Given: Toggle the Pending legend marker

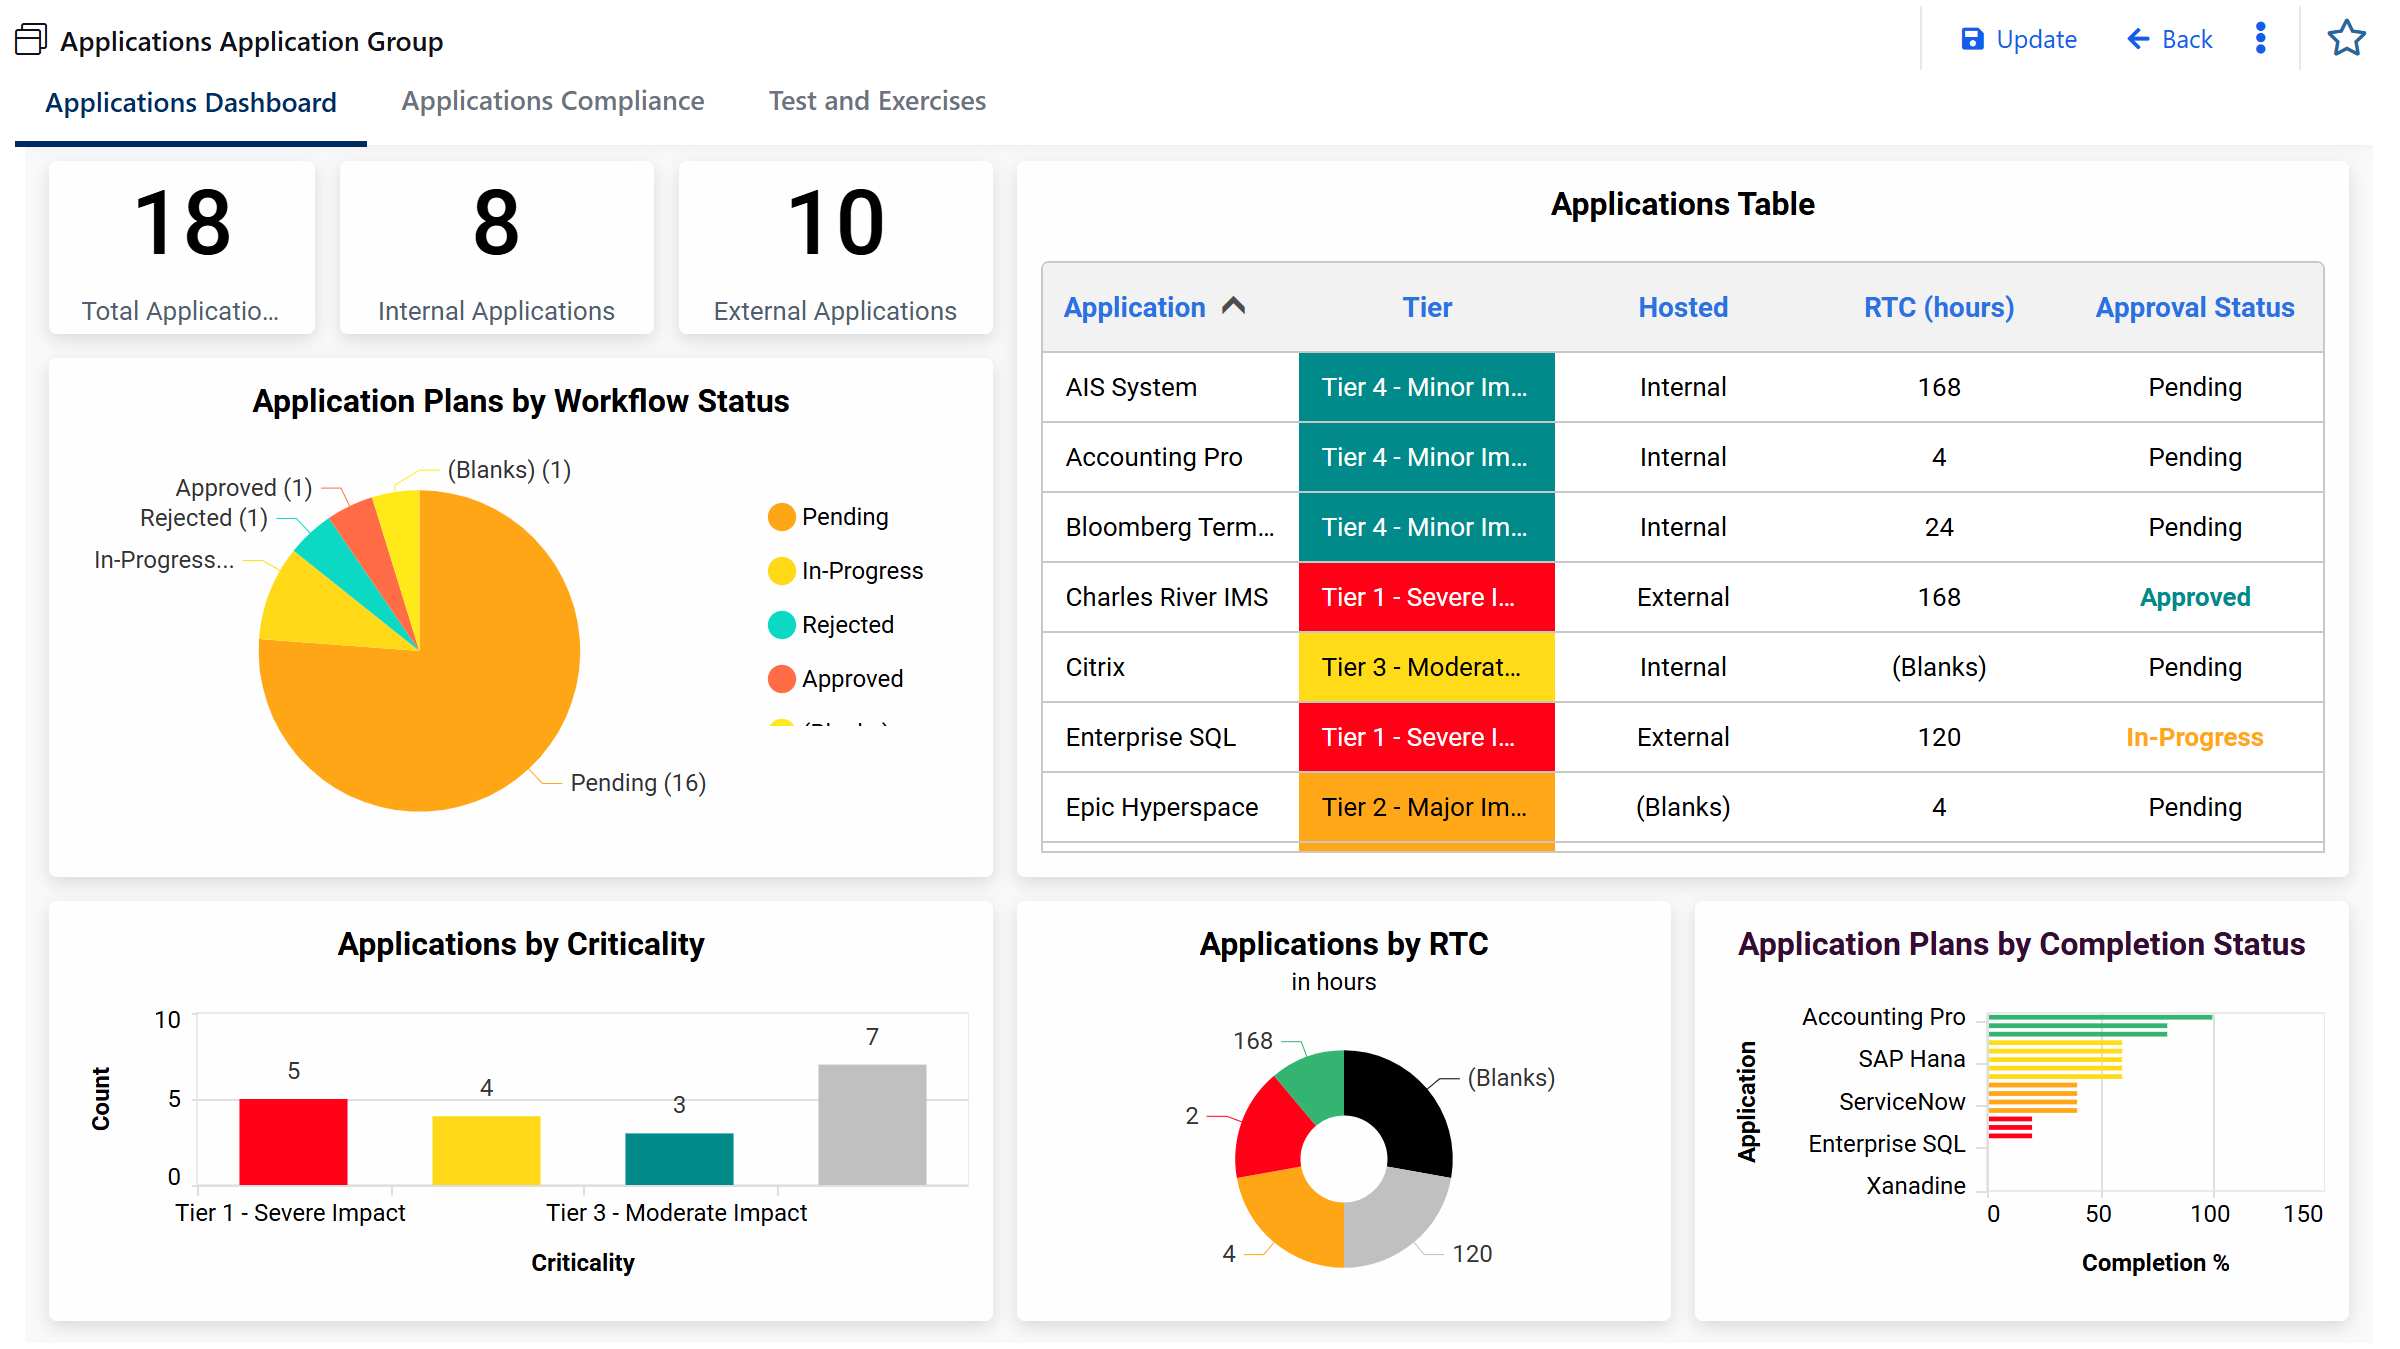Looking at the screenshot, I should click(x=781, y=517).
